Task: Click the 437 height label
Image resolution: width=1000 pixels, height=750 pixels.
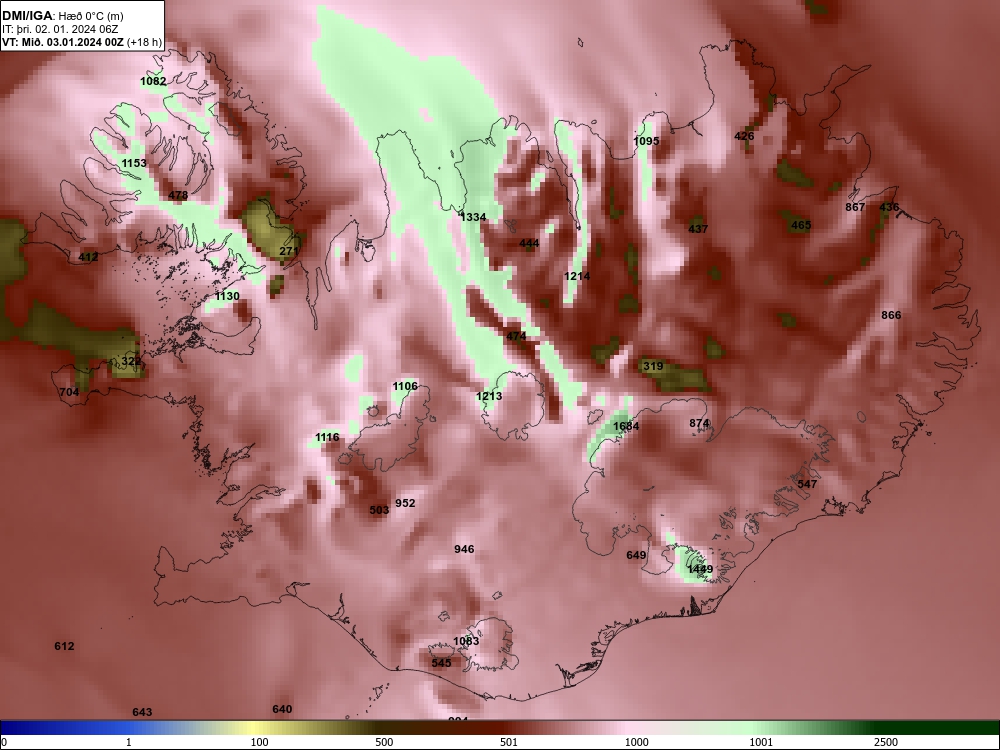Action: click(698, 228)
